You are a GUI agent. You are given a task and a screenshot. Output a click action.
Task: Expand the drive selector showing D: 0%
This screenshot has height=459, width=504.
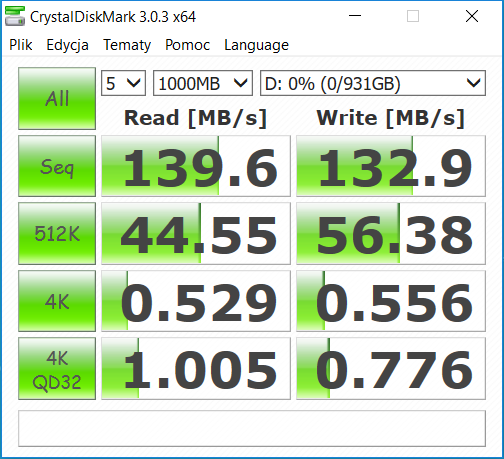[x=373, y=83]
